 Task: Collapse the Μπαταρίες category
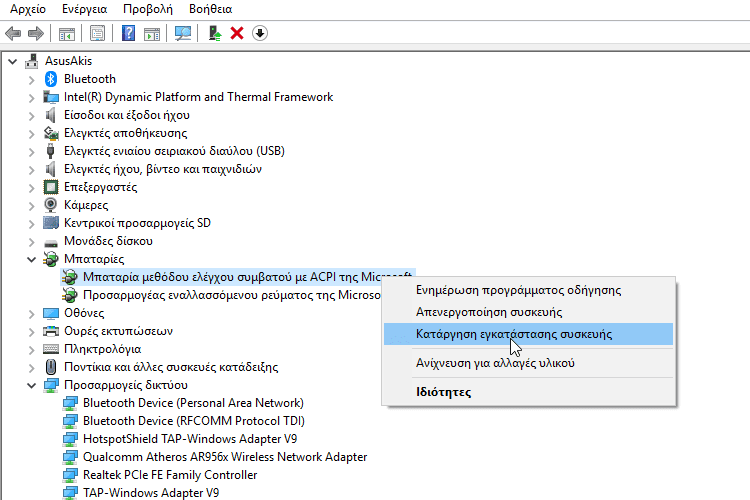click(32, 260)
